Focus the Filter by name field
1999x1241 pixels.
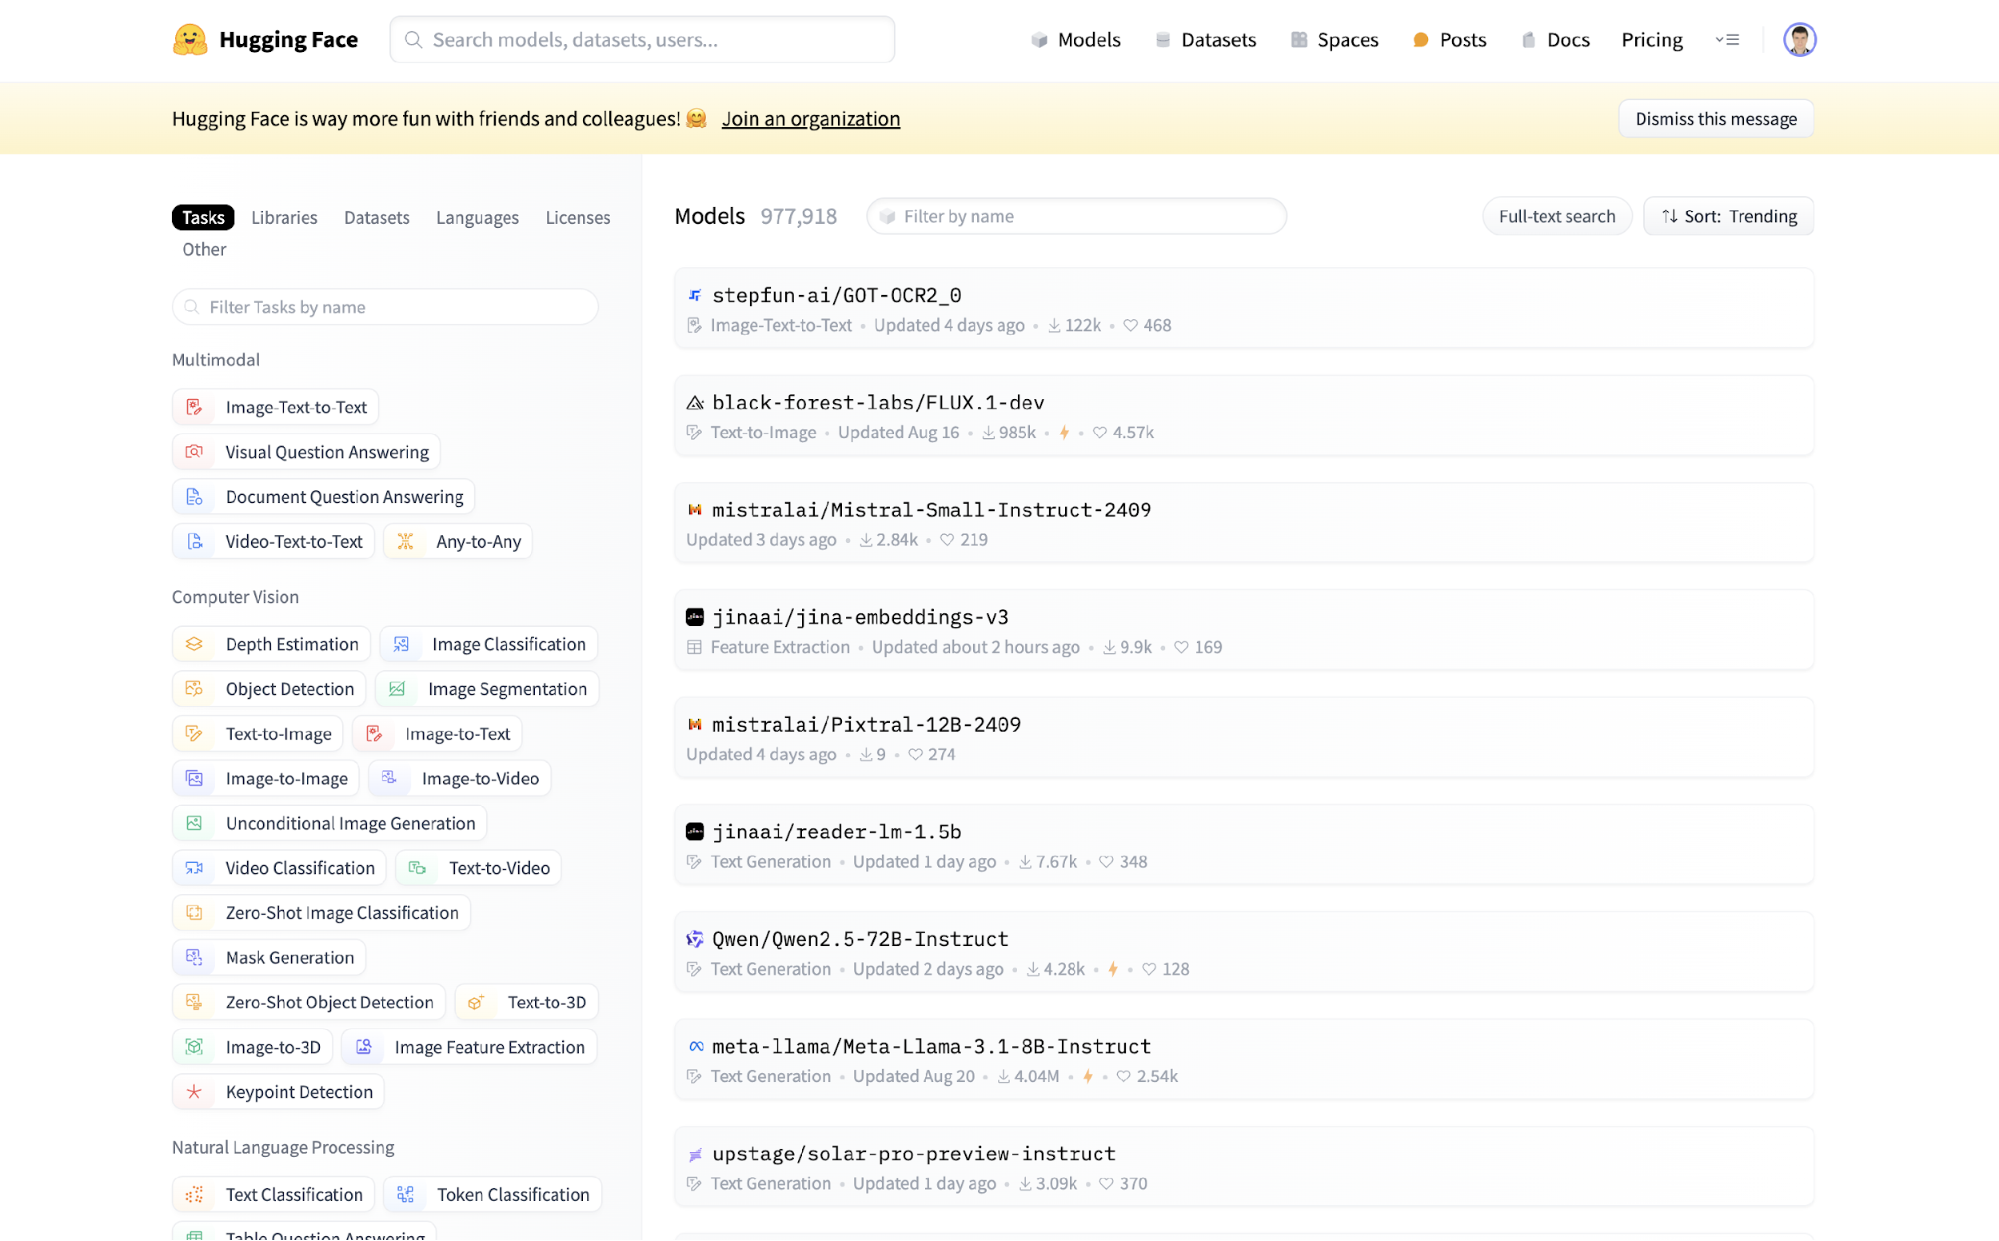(x=1076, y=216)
